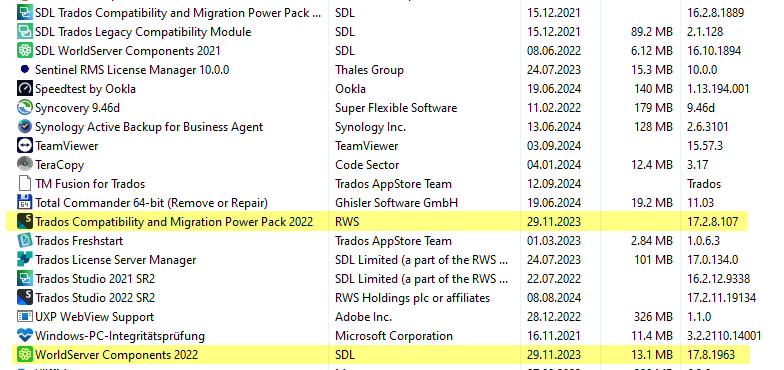The height and width of the screenshot is (370, 784).
Task: Click publisher Super Flexible Software
Action: coord(396,108)
